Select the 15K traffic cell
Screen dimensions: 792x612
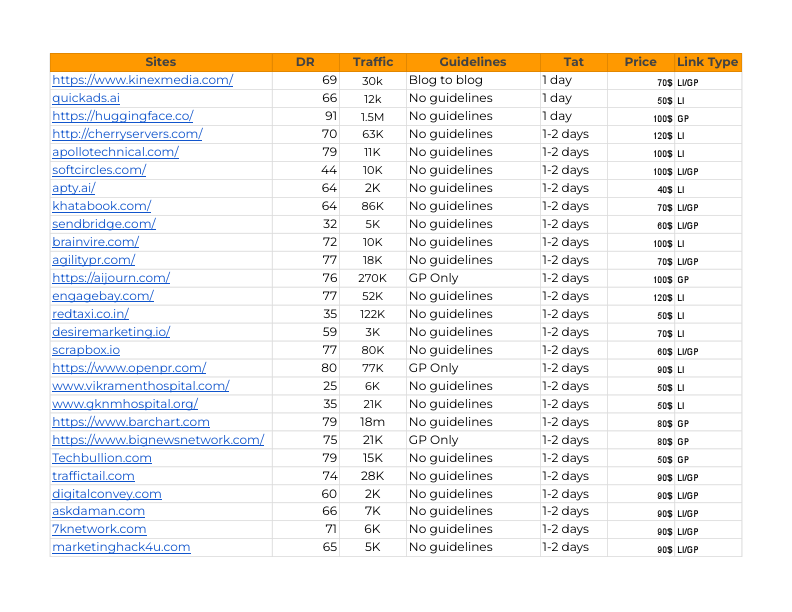pos(373,458)
